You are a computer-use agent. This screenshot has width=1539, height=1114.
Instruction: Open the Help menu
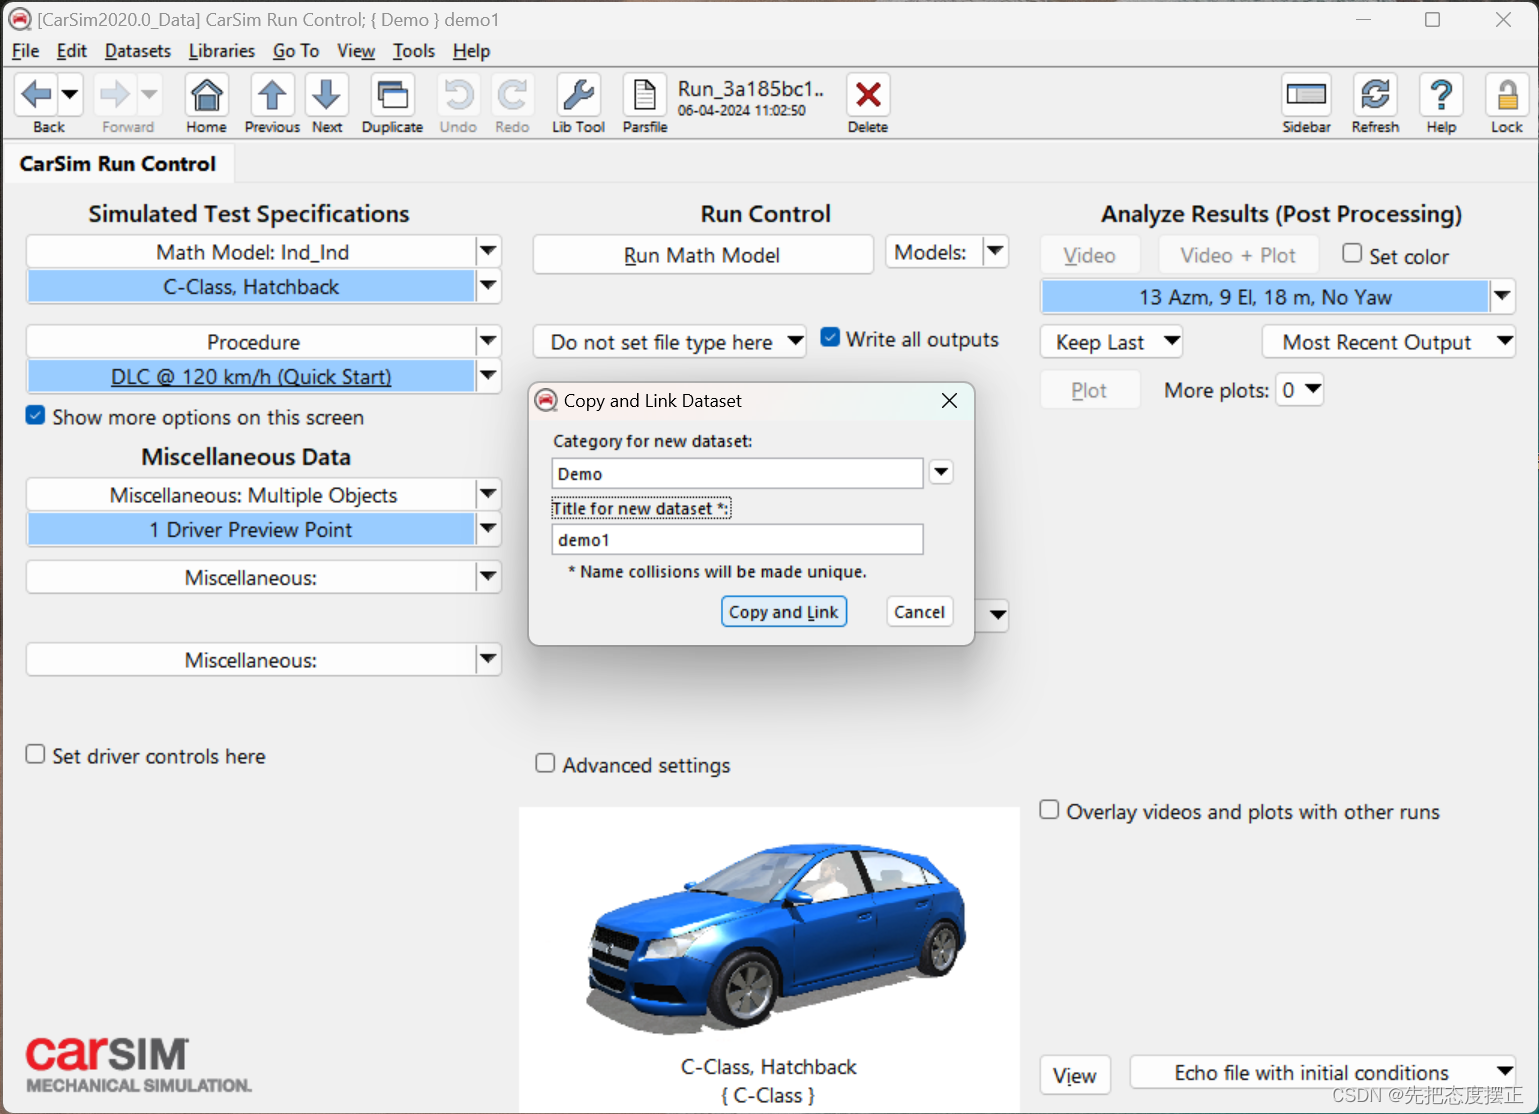click(471, 51)
